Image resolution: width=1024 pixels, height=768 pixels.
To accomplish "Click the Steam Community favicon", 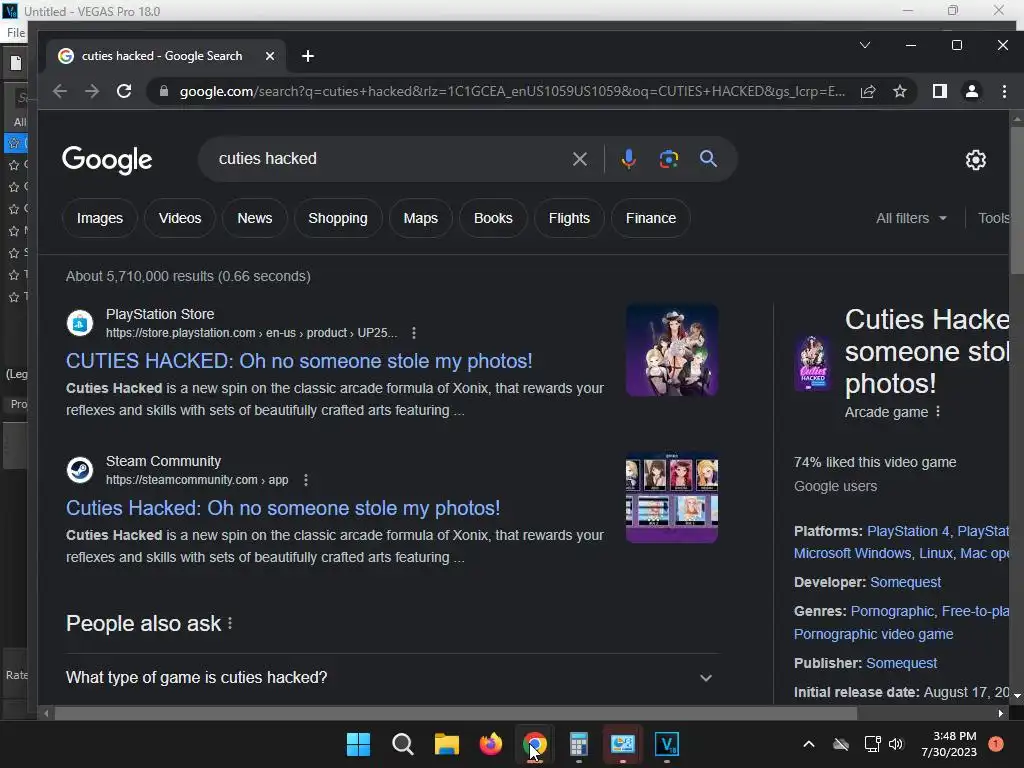I will pos(80,470).
